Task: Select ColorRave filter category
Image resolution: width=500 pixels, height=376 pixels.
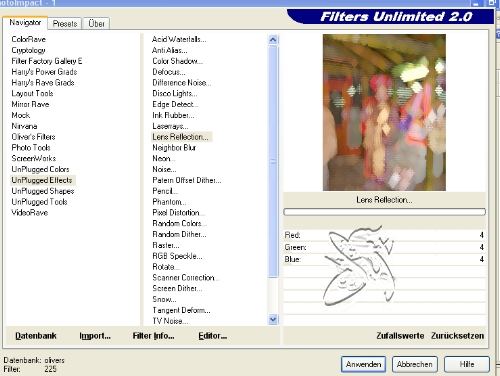Action: click(x=29, y=39)
